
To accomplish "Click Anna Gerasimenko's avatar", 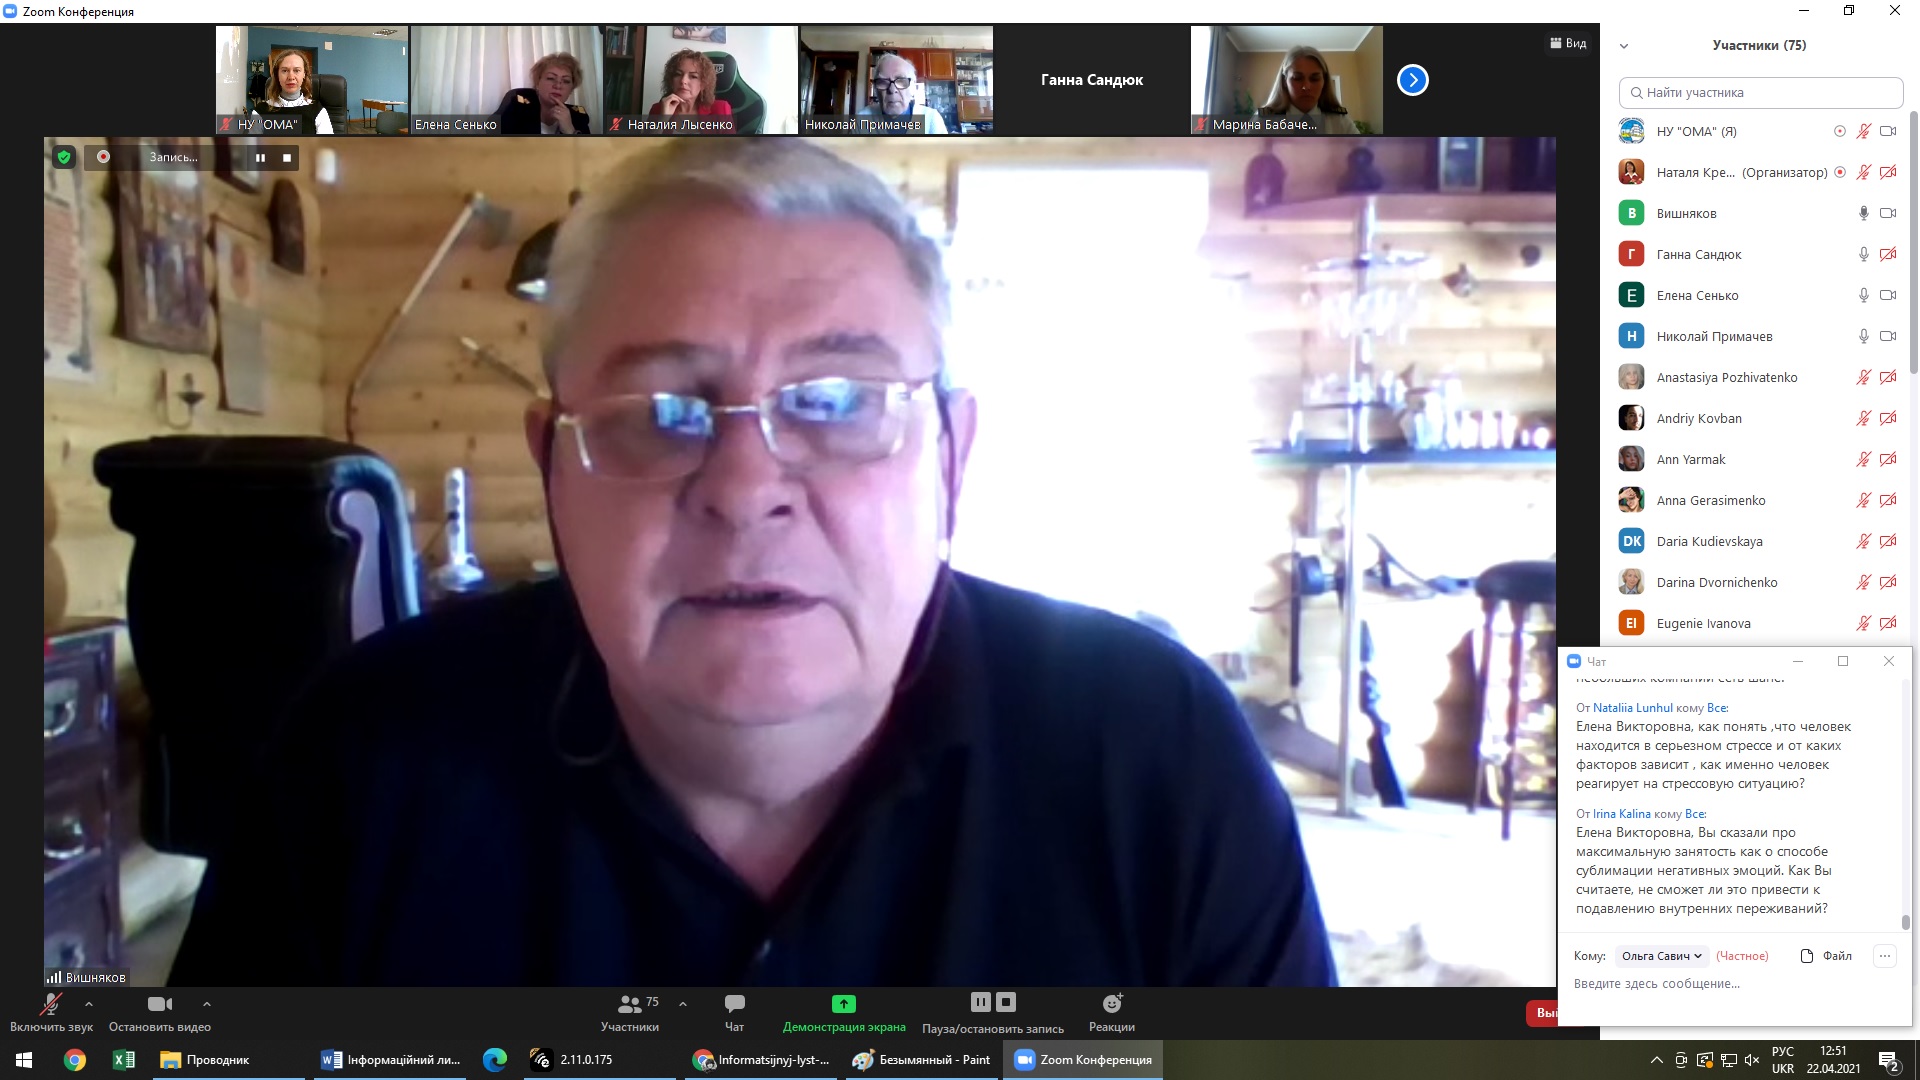I will point(1631,500).
